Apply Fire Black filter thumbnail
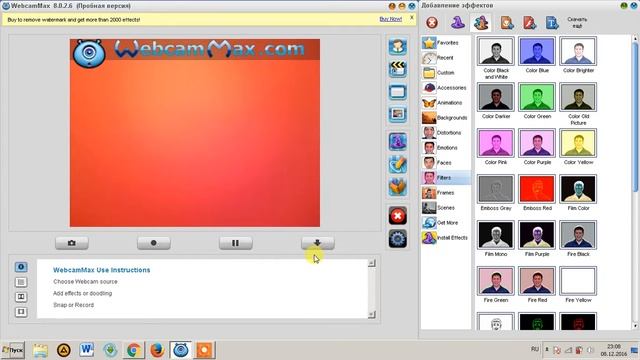The image size is (640, 360). (x=578, y=235)
